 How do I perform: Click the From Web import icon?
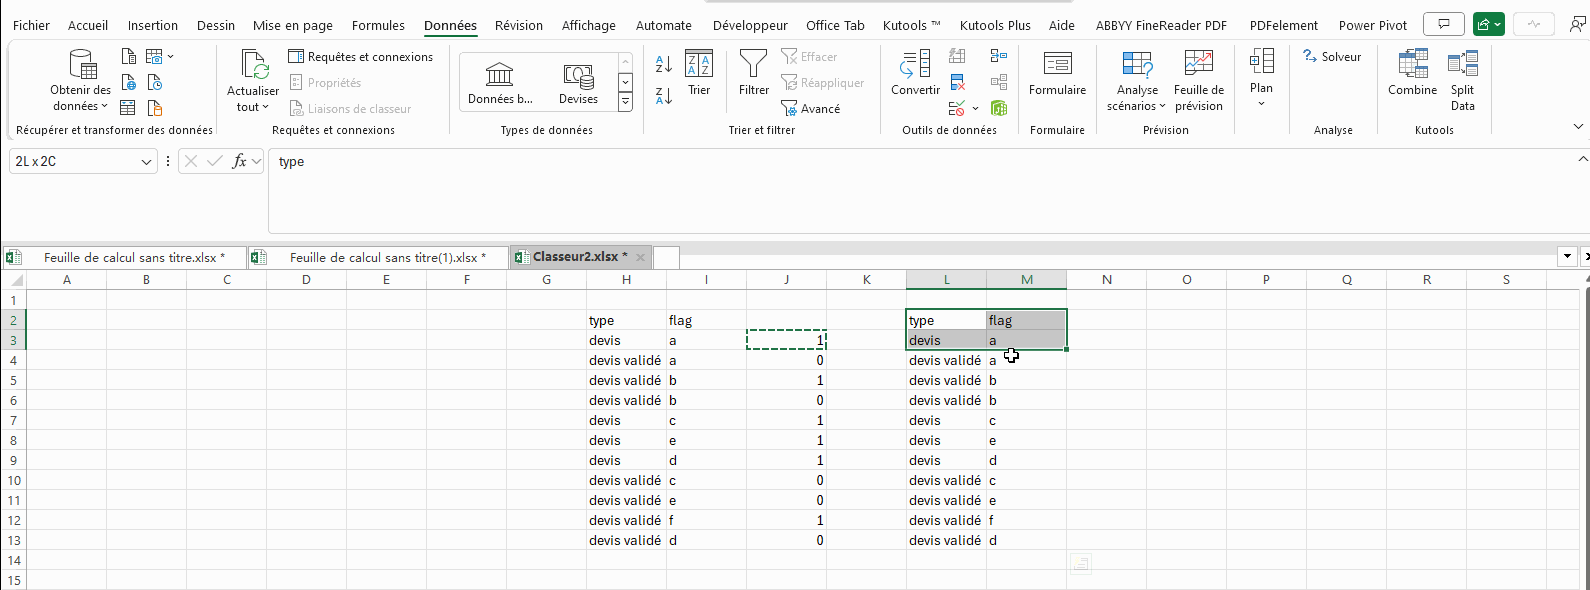(x=128, y=82)
